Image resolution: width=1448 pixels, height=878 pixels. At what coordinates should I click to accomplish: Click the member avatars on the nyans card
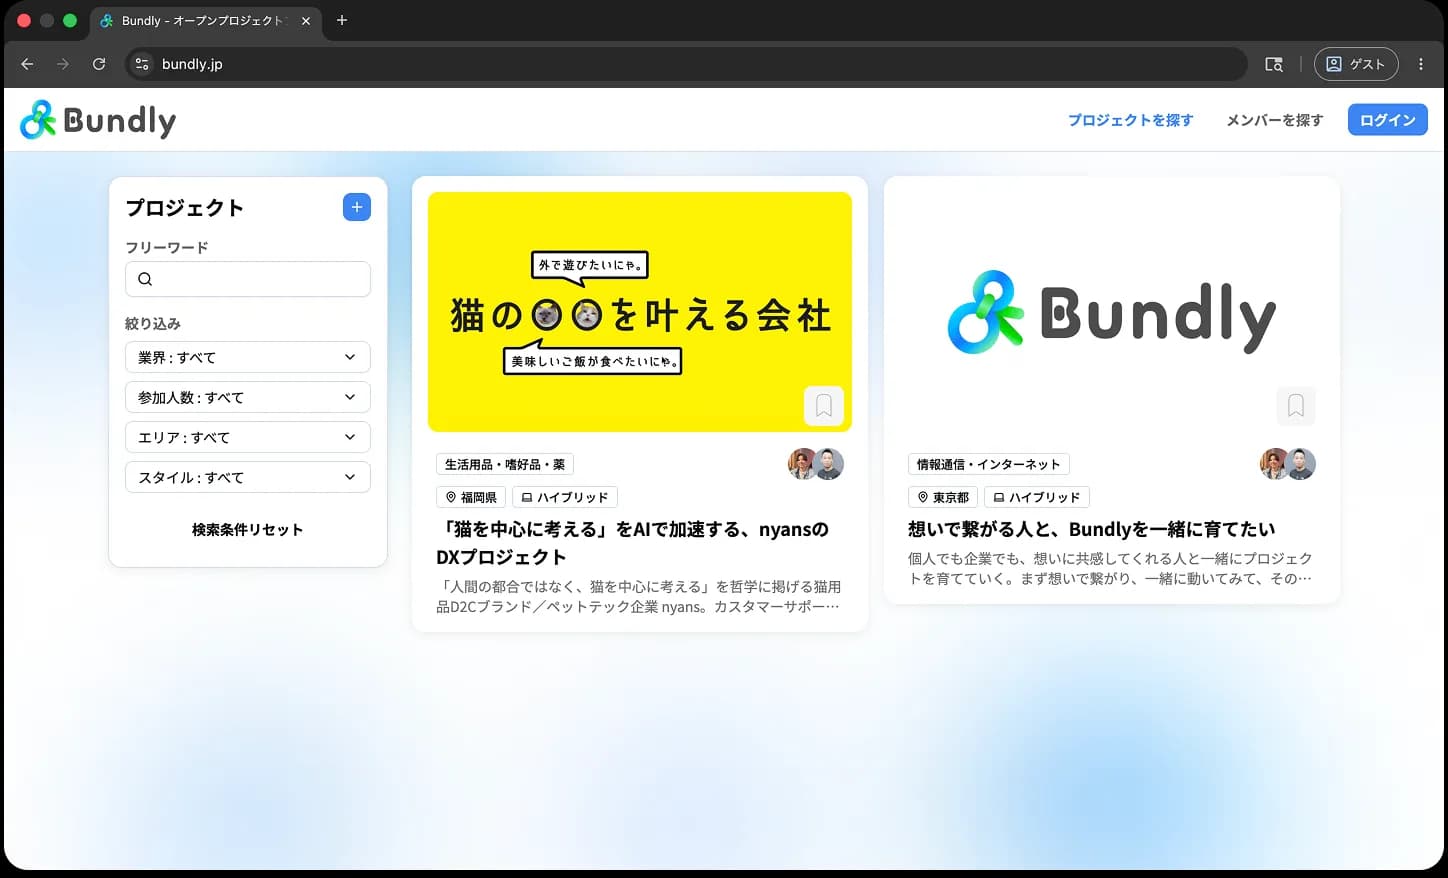[816, 464]
